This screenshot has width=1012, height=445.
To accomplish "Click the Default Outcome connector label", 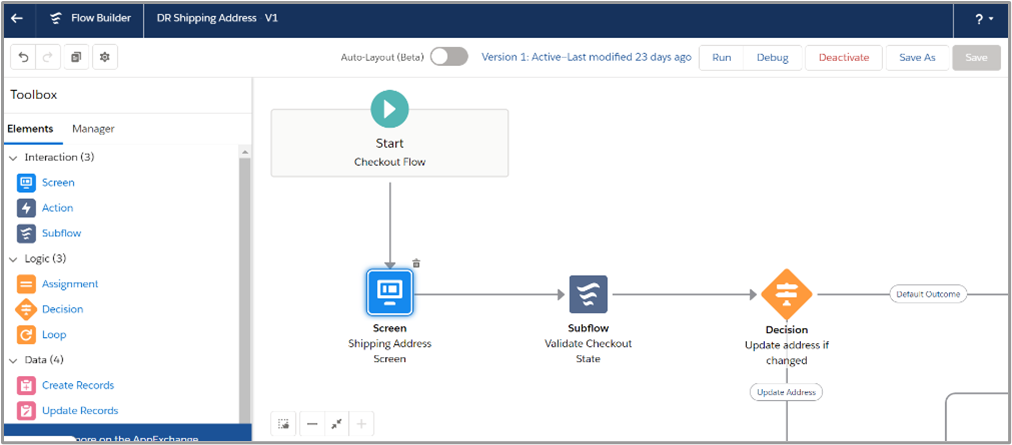I will 928,294.
